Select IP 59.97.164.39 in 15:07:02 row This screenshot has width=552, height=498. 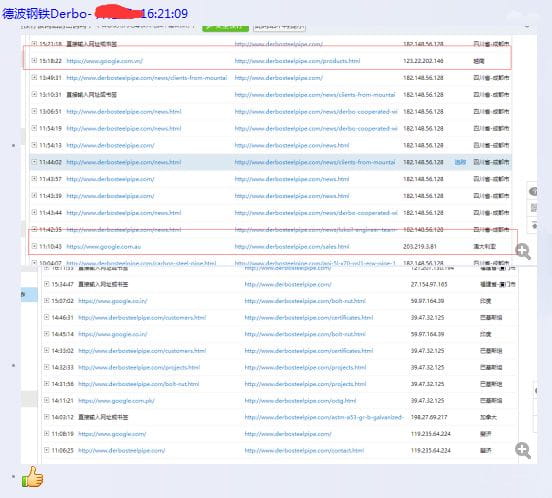coord(427,301)
